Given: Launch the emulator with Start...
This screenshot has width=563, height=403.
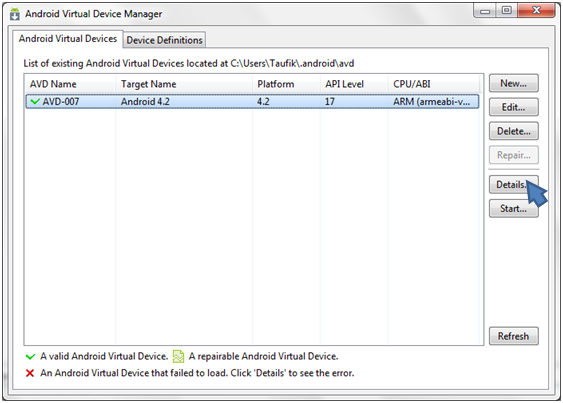Looking at the screenshot, I should pos(513,208).
